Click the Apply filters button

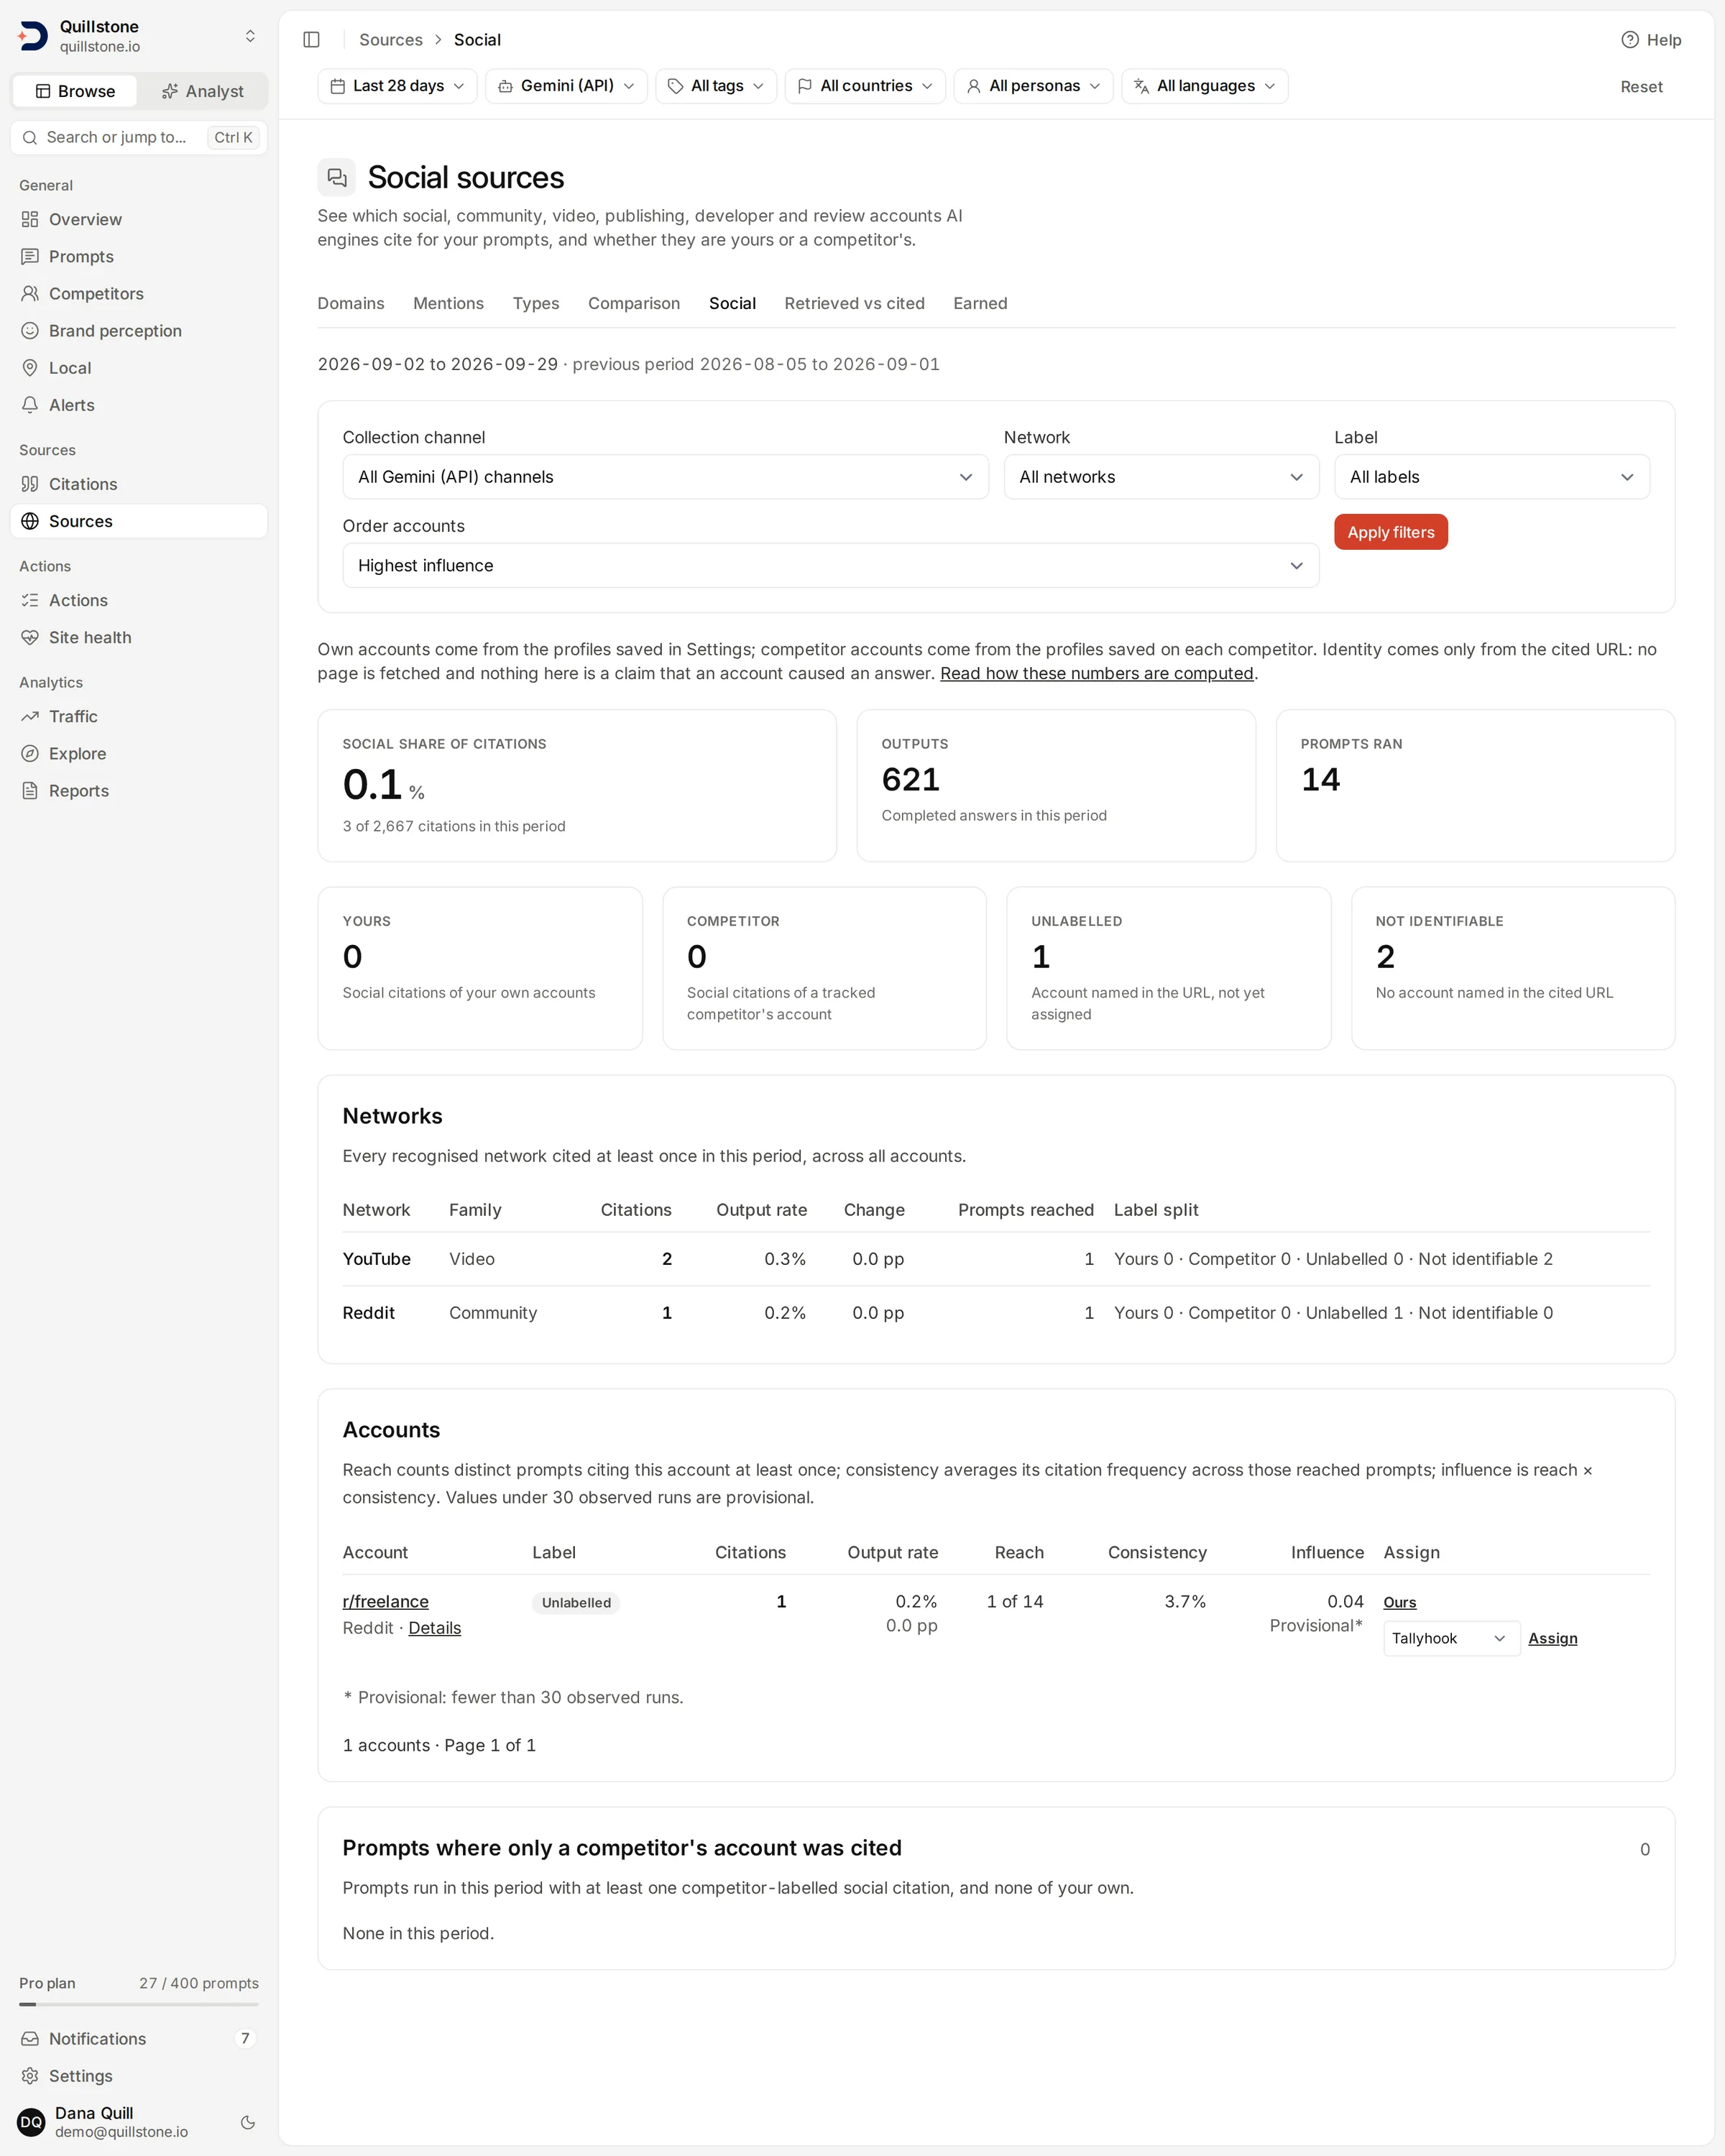(1390, 532)
